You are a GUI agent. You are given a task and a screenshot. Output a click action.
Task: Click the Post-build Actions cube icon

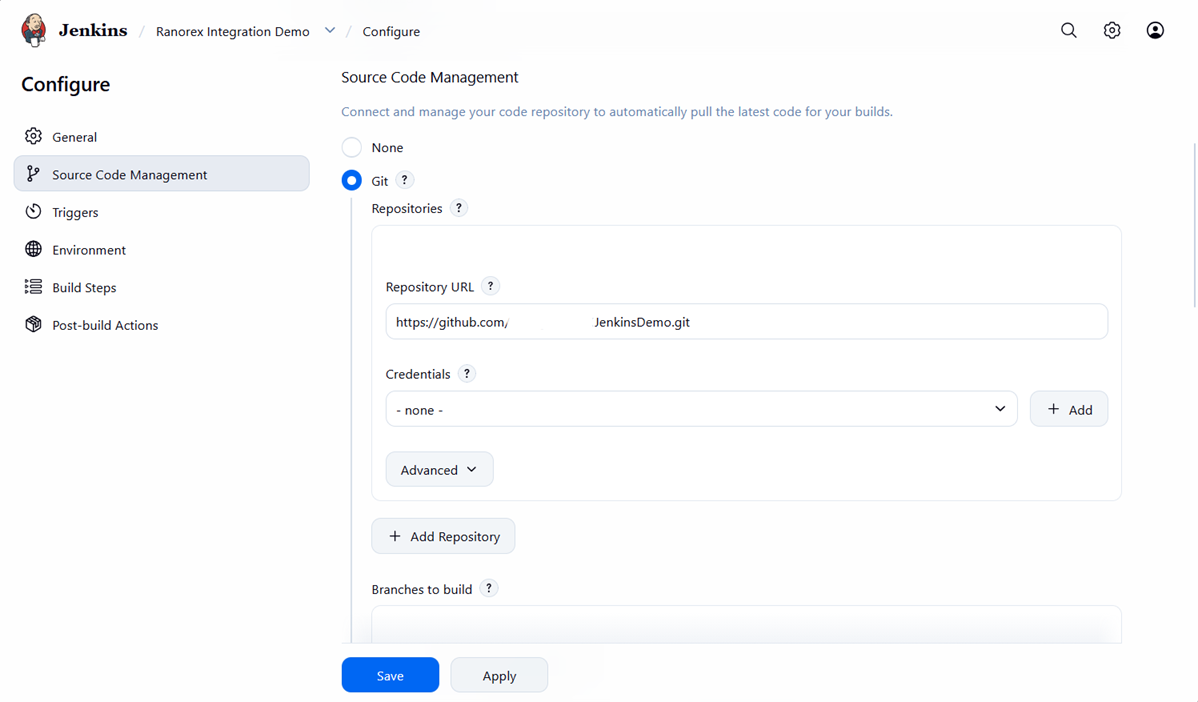(x=33, y=324)
